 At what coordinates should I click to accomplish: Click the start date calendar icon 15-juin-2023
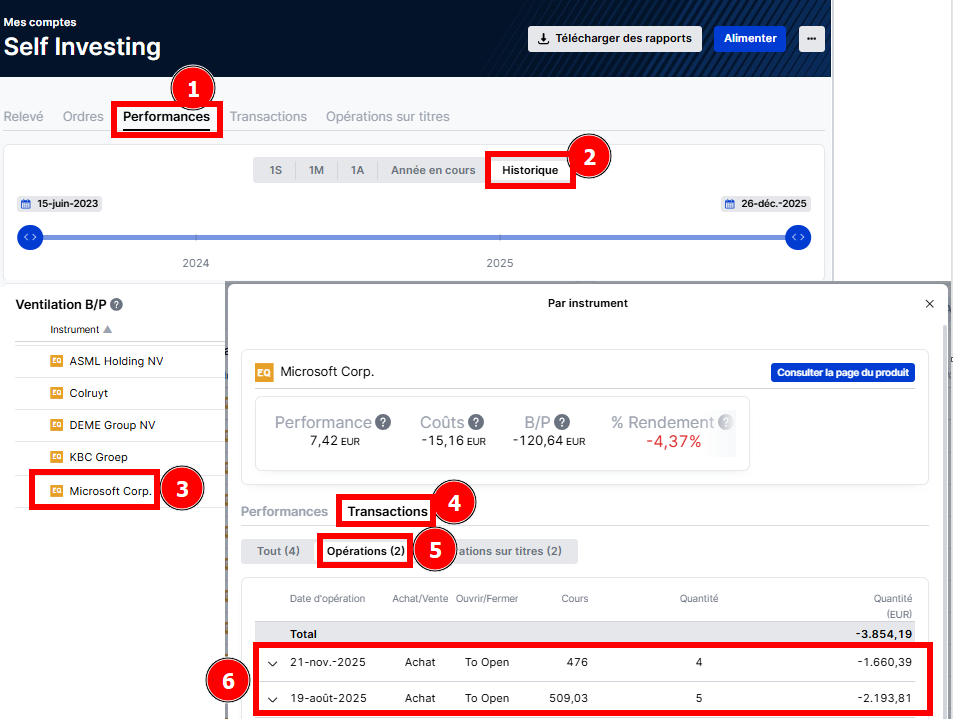point(25,204)
